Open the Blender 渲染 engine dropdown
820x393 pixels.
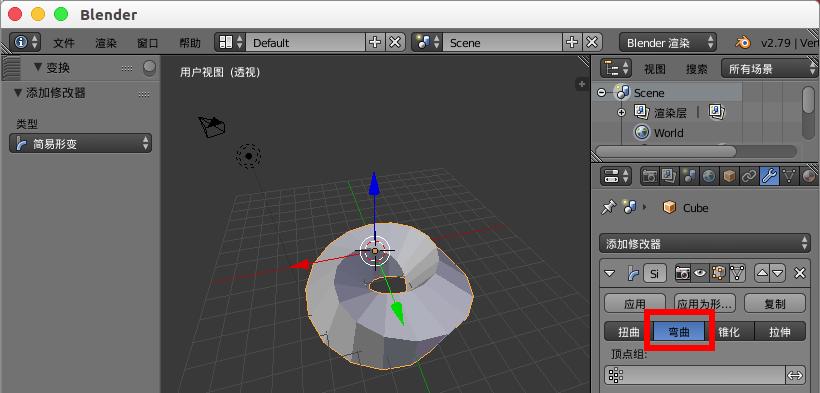[x=668, y=42]
